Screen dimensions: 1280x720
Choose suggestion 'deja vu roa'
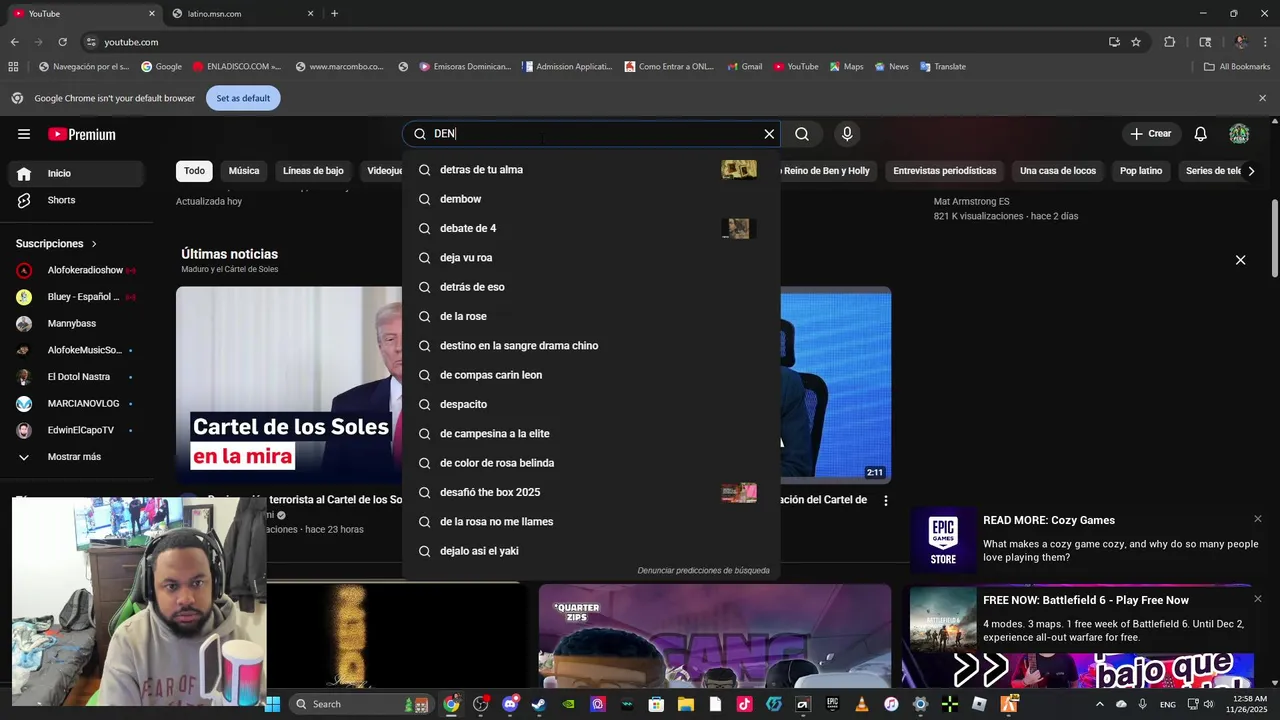click(x=591, y=258)
